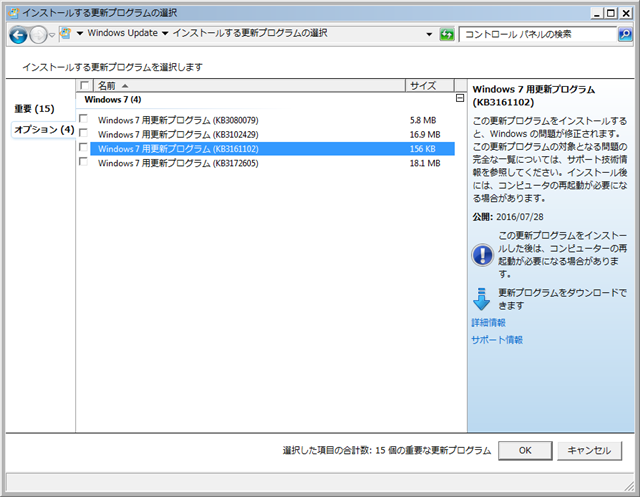Check the KB3161102 update checkbox

(83, 147)
